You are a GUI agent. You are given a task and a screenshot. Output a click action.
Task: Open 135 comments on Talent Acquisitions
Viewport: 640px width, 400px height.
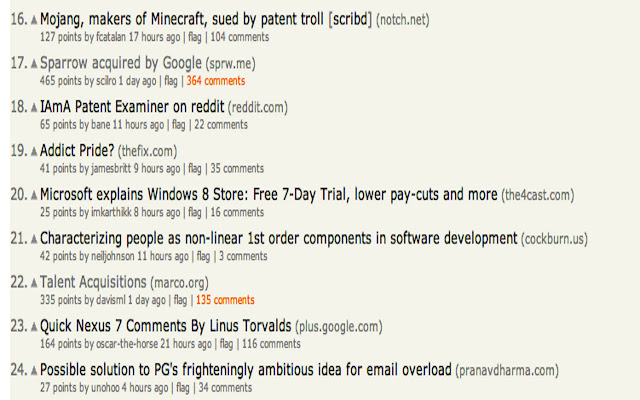[225, 300]
